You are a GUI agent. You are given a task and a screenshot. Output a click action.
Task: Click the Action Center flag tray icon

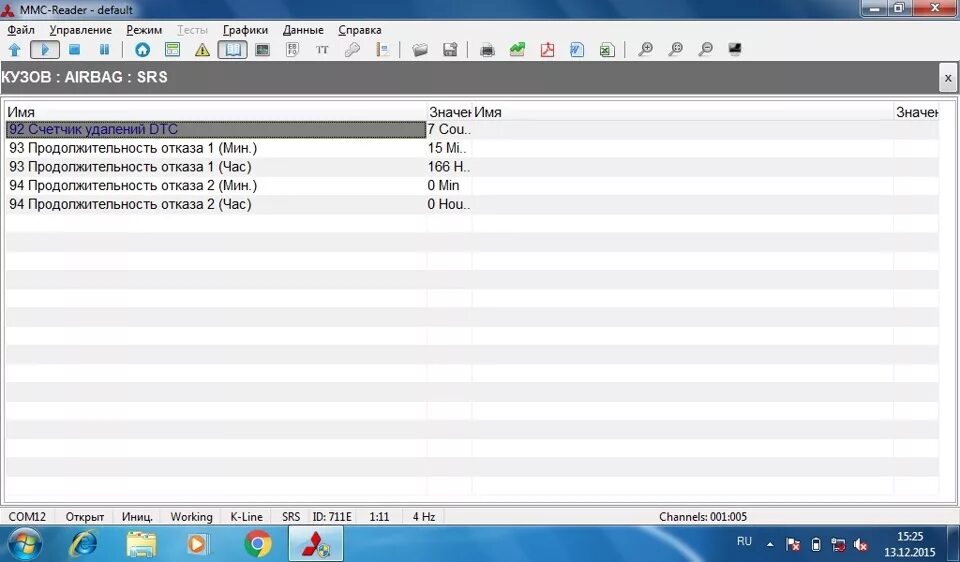click(793, 544)
